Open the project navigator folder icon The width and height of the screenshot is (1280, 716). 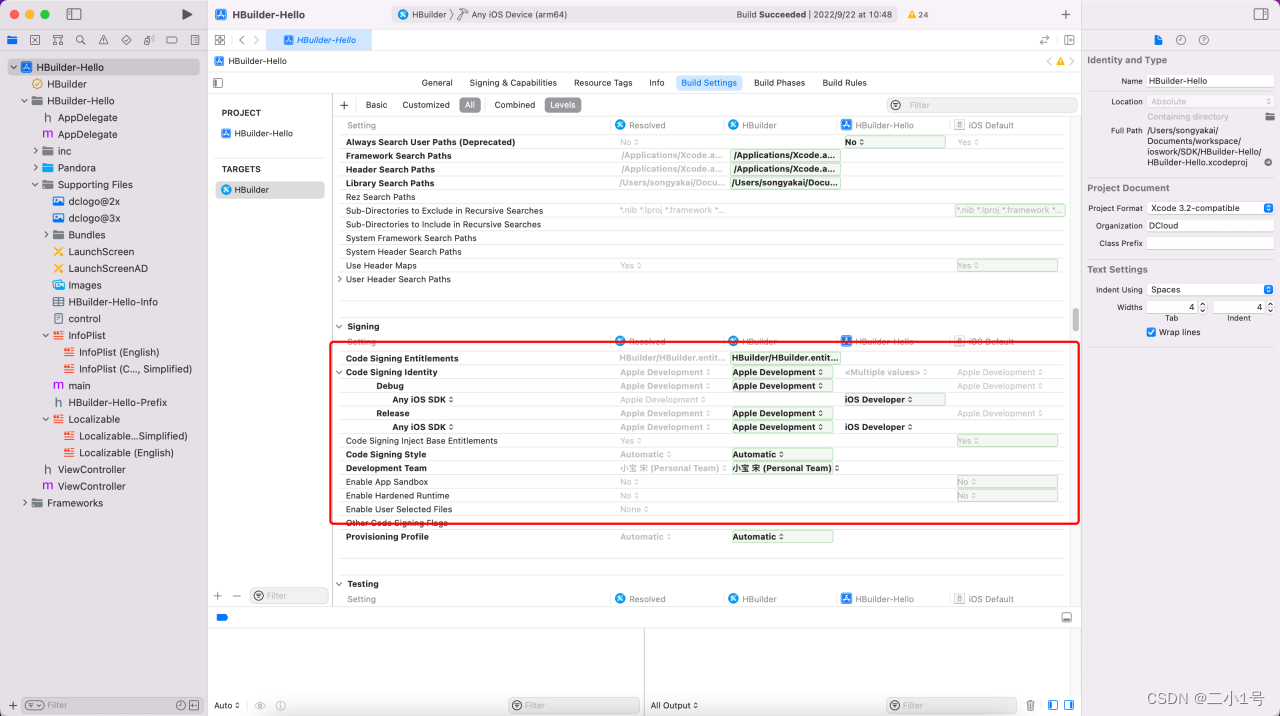[x=12, y=40]
